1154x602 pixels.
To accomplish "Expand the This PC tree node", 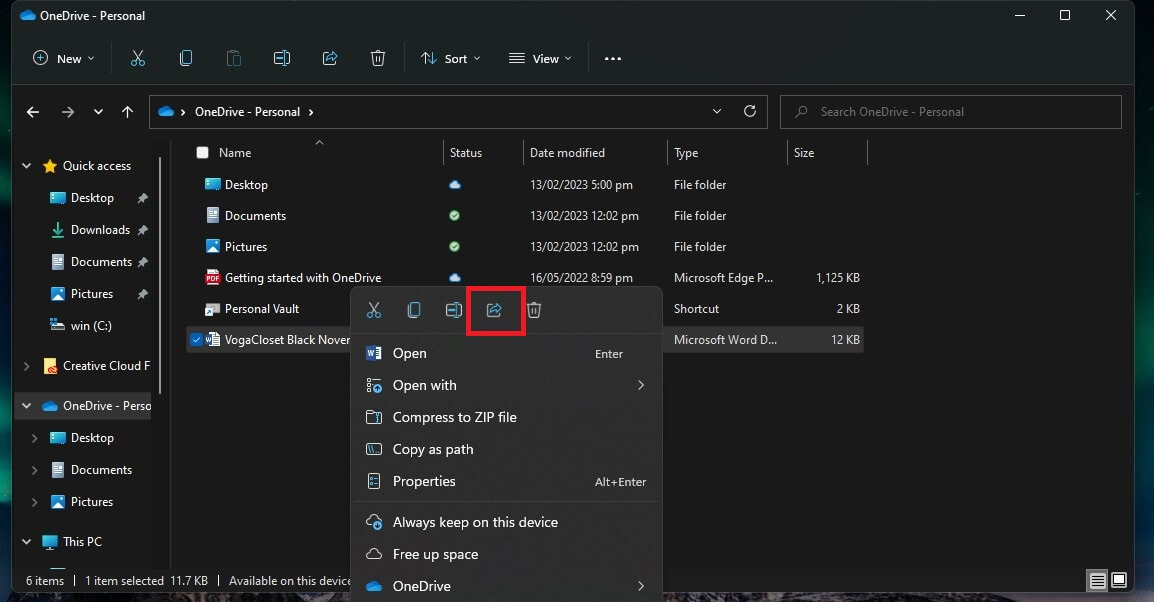I will pos(27,542).
